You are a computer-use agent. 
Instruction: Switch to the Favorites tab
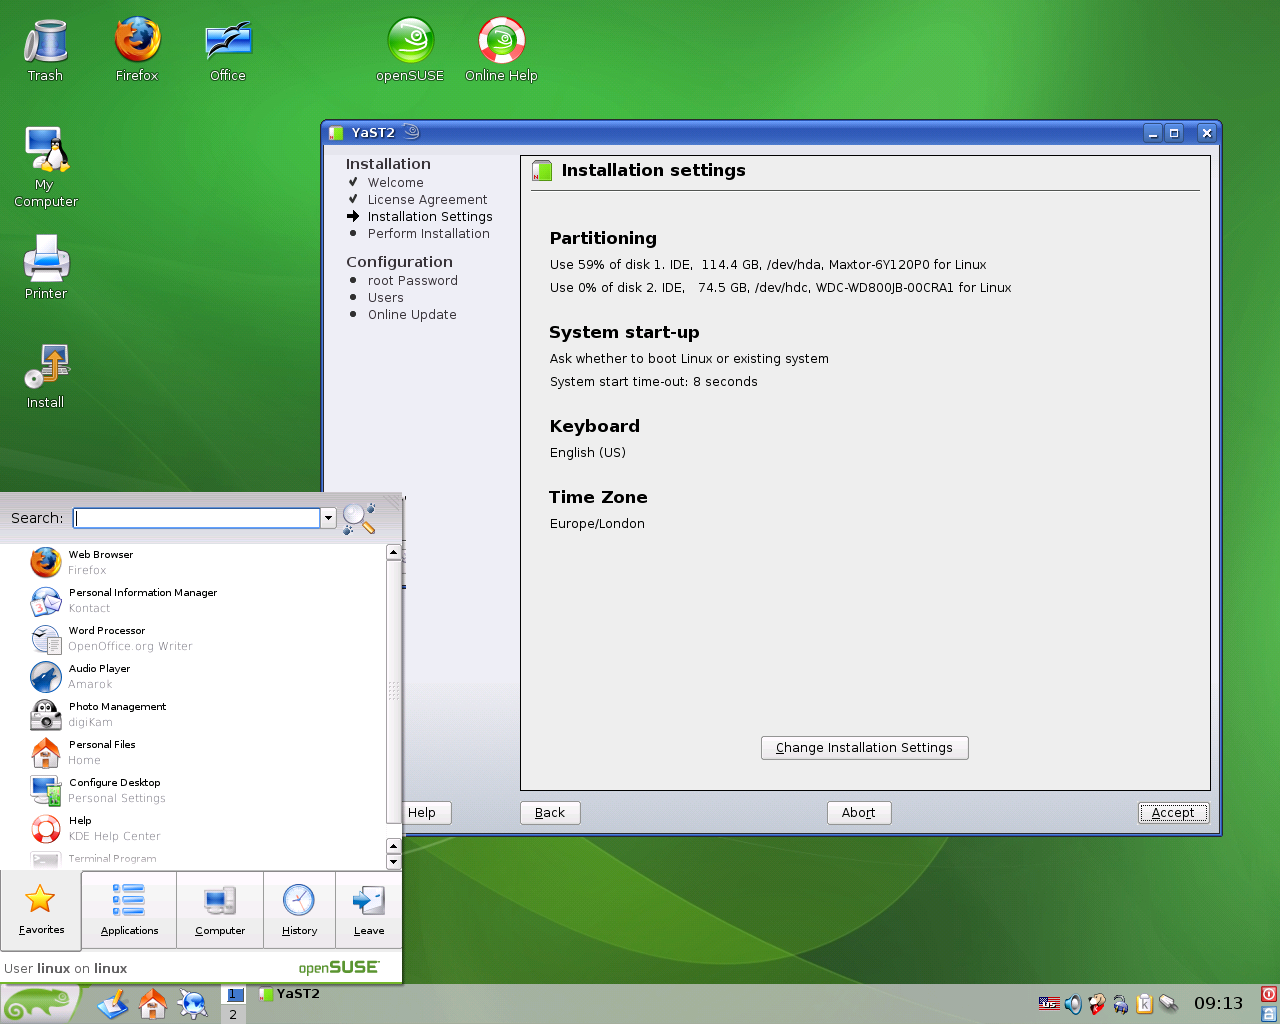point(41,910)
